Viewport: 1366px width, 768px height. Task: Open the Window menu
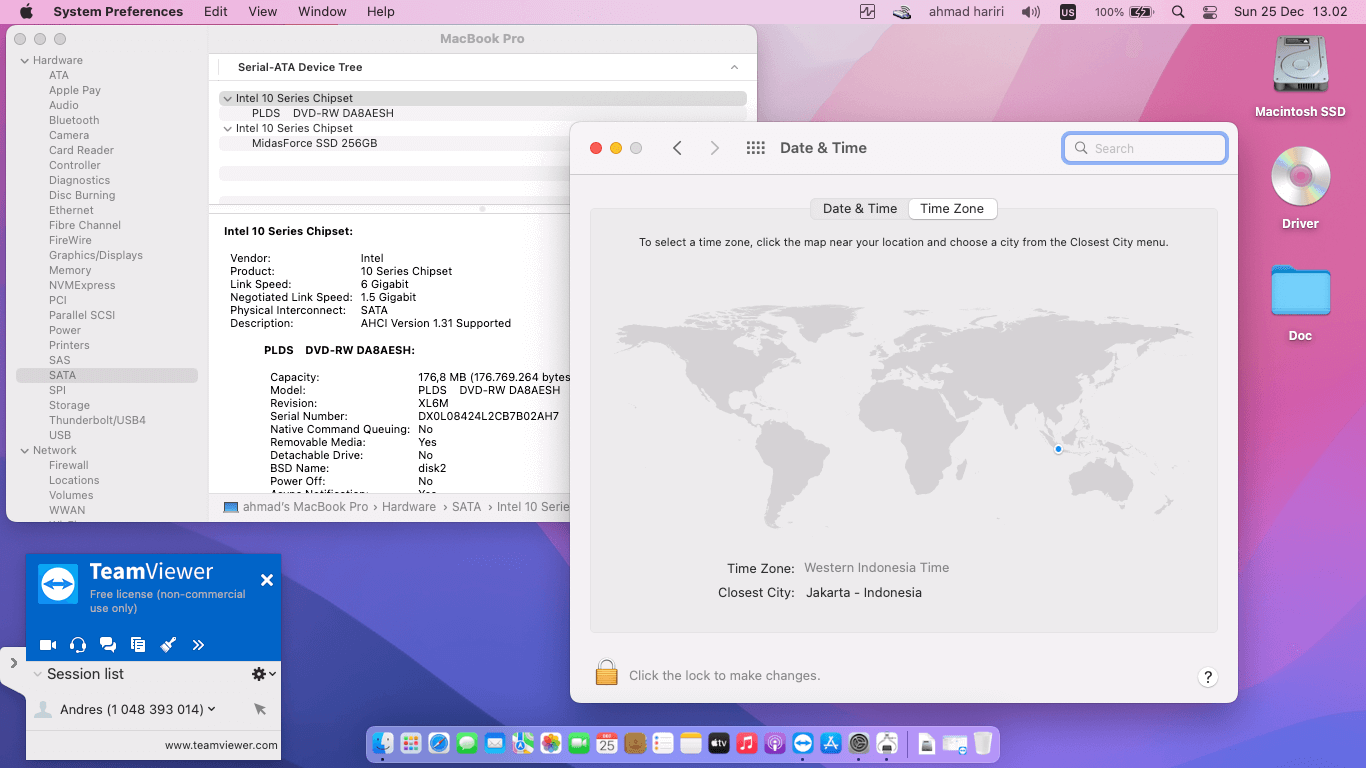tap(322, 12)
